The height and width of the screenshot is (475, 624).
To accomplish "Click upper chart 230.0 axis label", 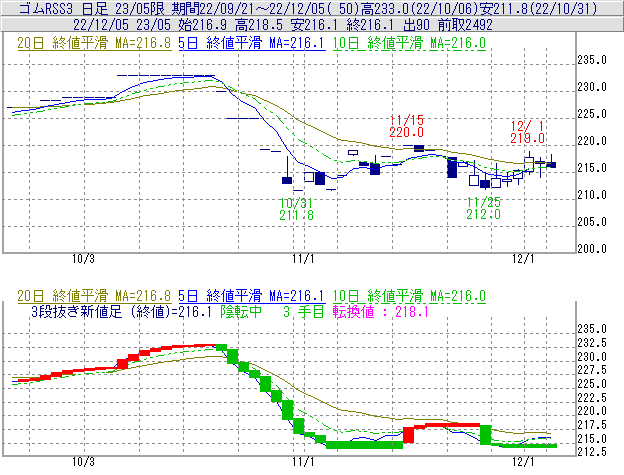I will click(x=592, y=87).
